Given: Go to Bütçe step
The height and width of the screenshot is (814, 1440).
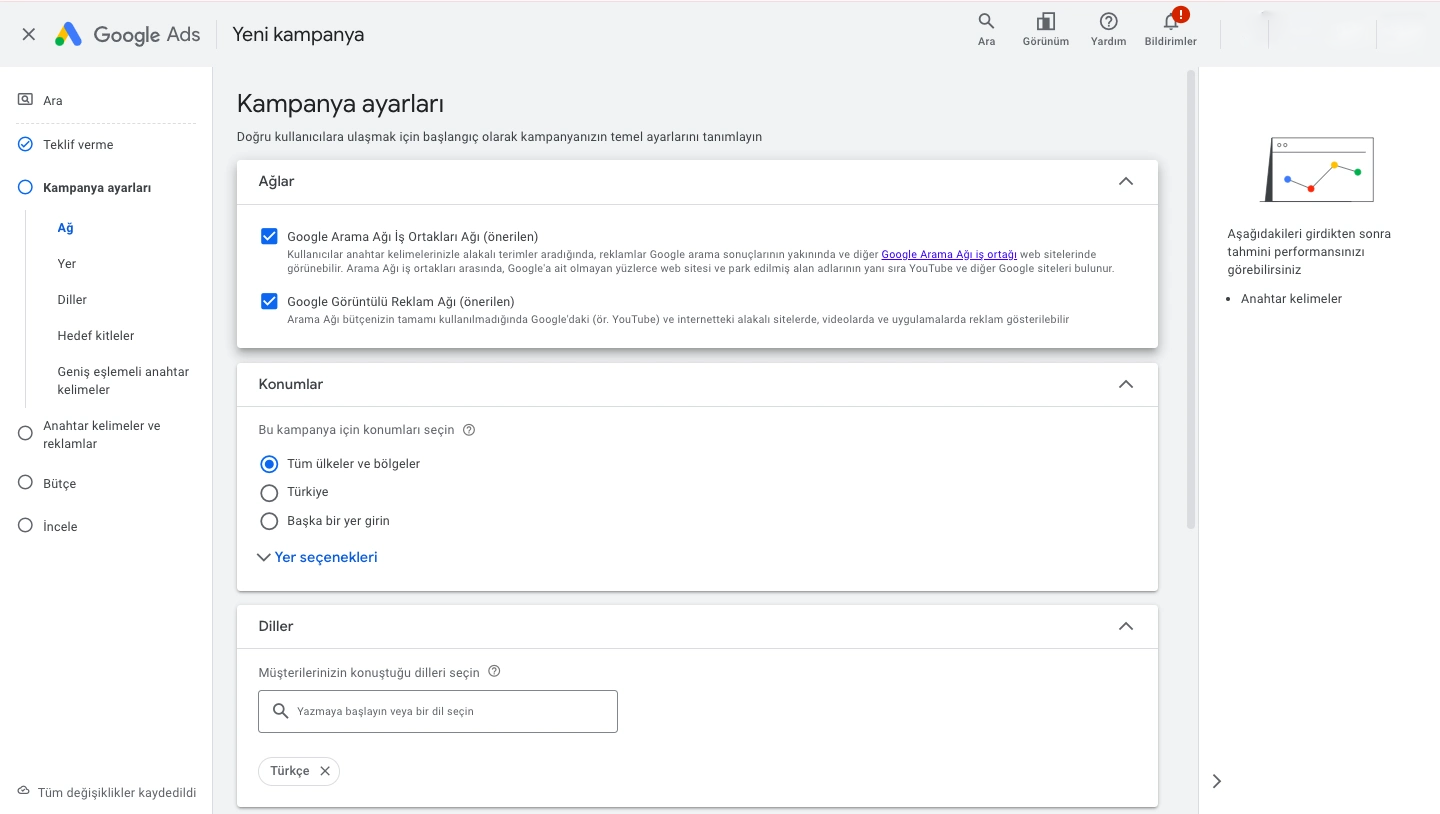Looking at the screenshot, I should click(x=60, y=483).
